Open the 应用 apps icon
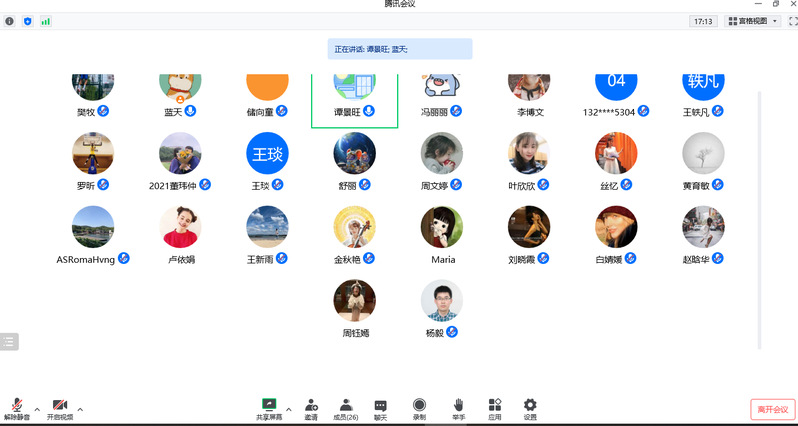 click(494, 407)
